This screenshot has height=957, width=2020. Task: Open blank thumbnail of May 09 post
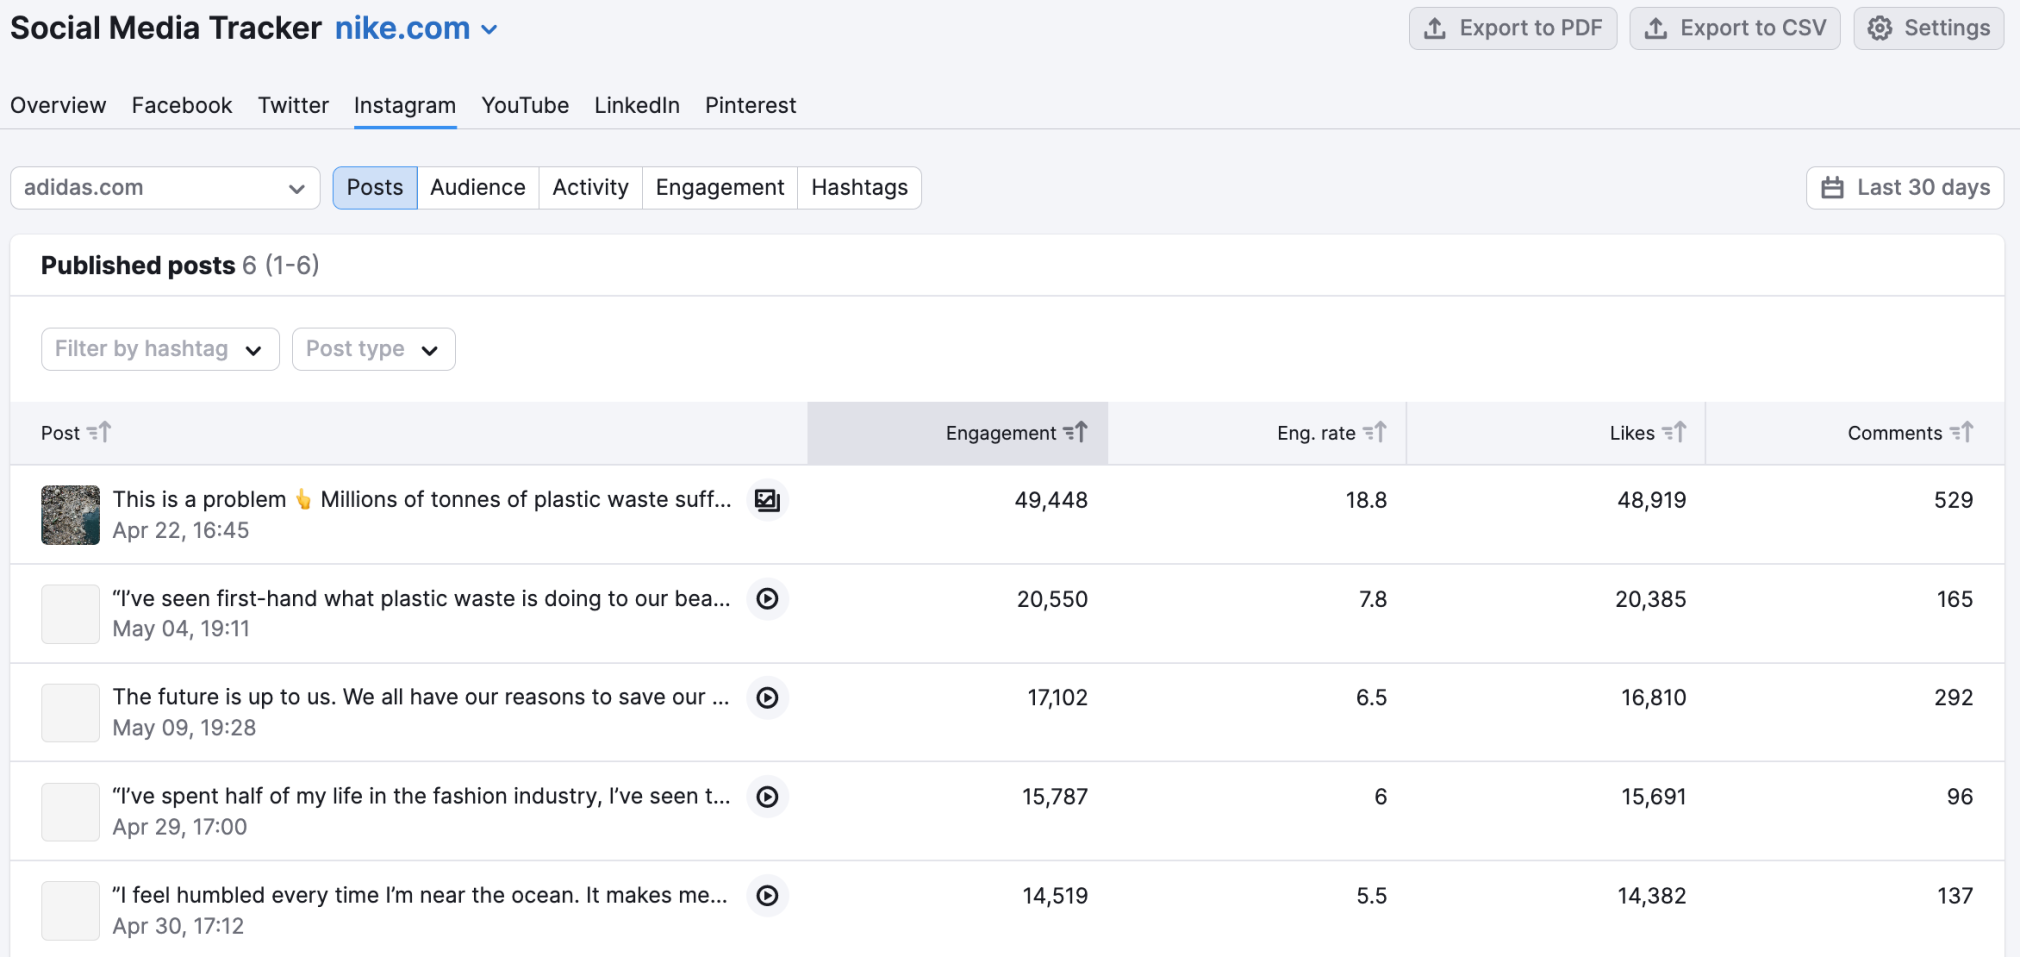click(70, 713)
